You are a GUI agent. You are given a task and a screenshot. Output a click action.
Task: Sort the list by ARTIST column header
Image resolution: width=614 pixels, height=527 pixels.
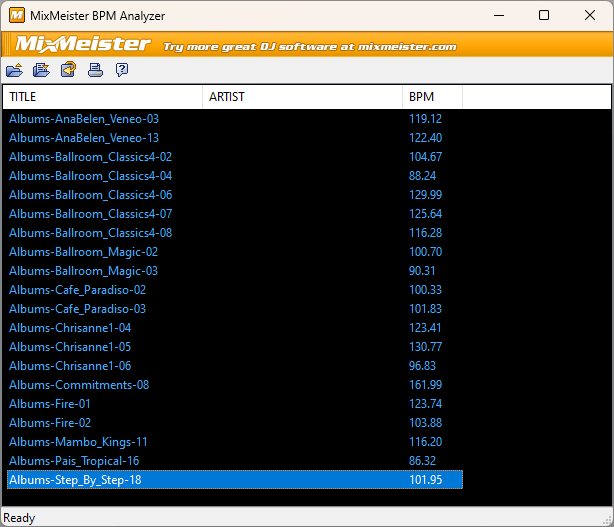click(x=302, y=97)
